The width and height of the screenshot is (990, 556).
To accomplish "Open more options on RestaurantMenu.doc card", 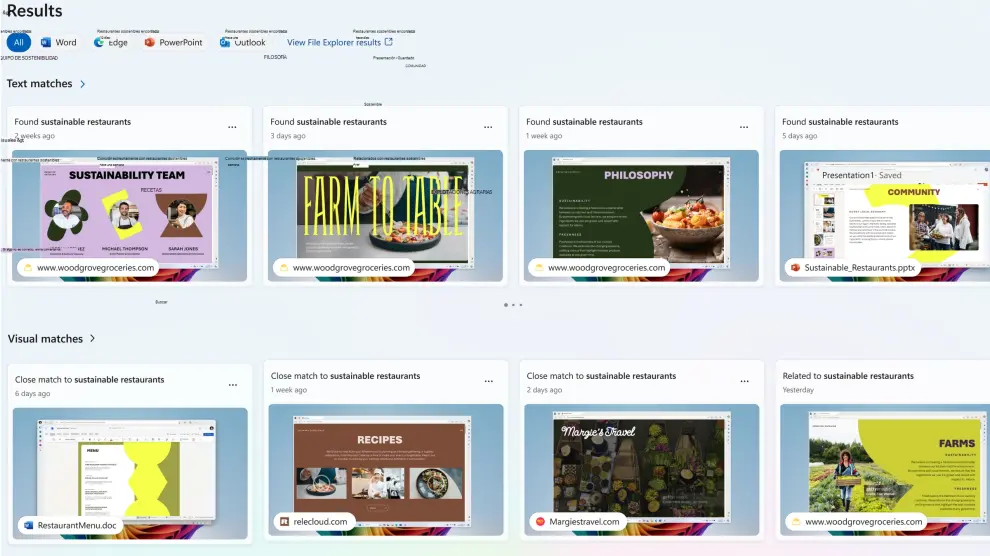I will click(x=232, y=384).
